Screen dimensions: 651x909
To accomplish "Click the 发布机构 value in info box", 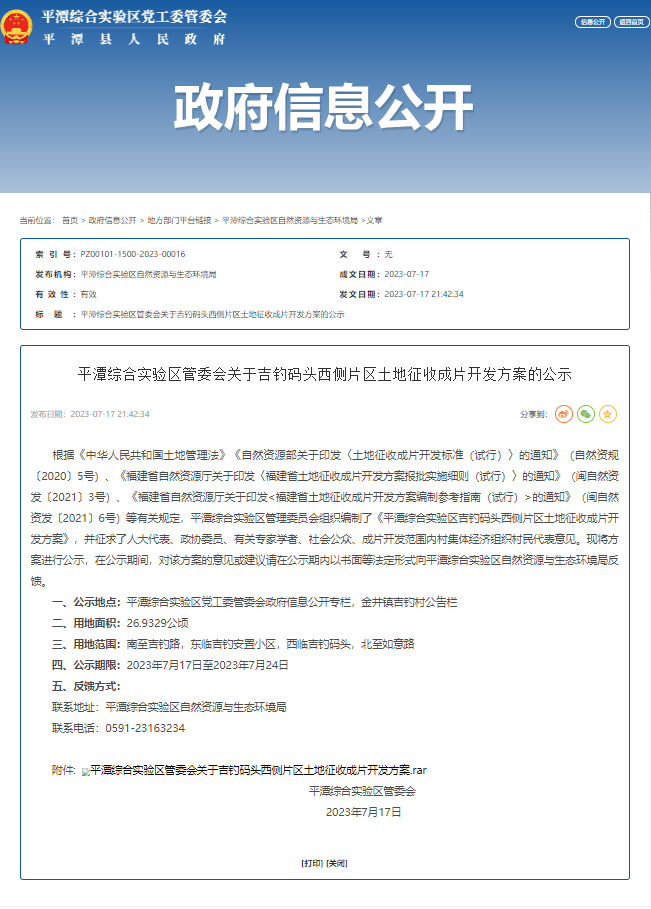I will (x=148, y=274).
